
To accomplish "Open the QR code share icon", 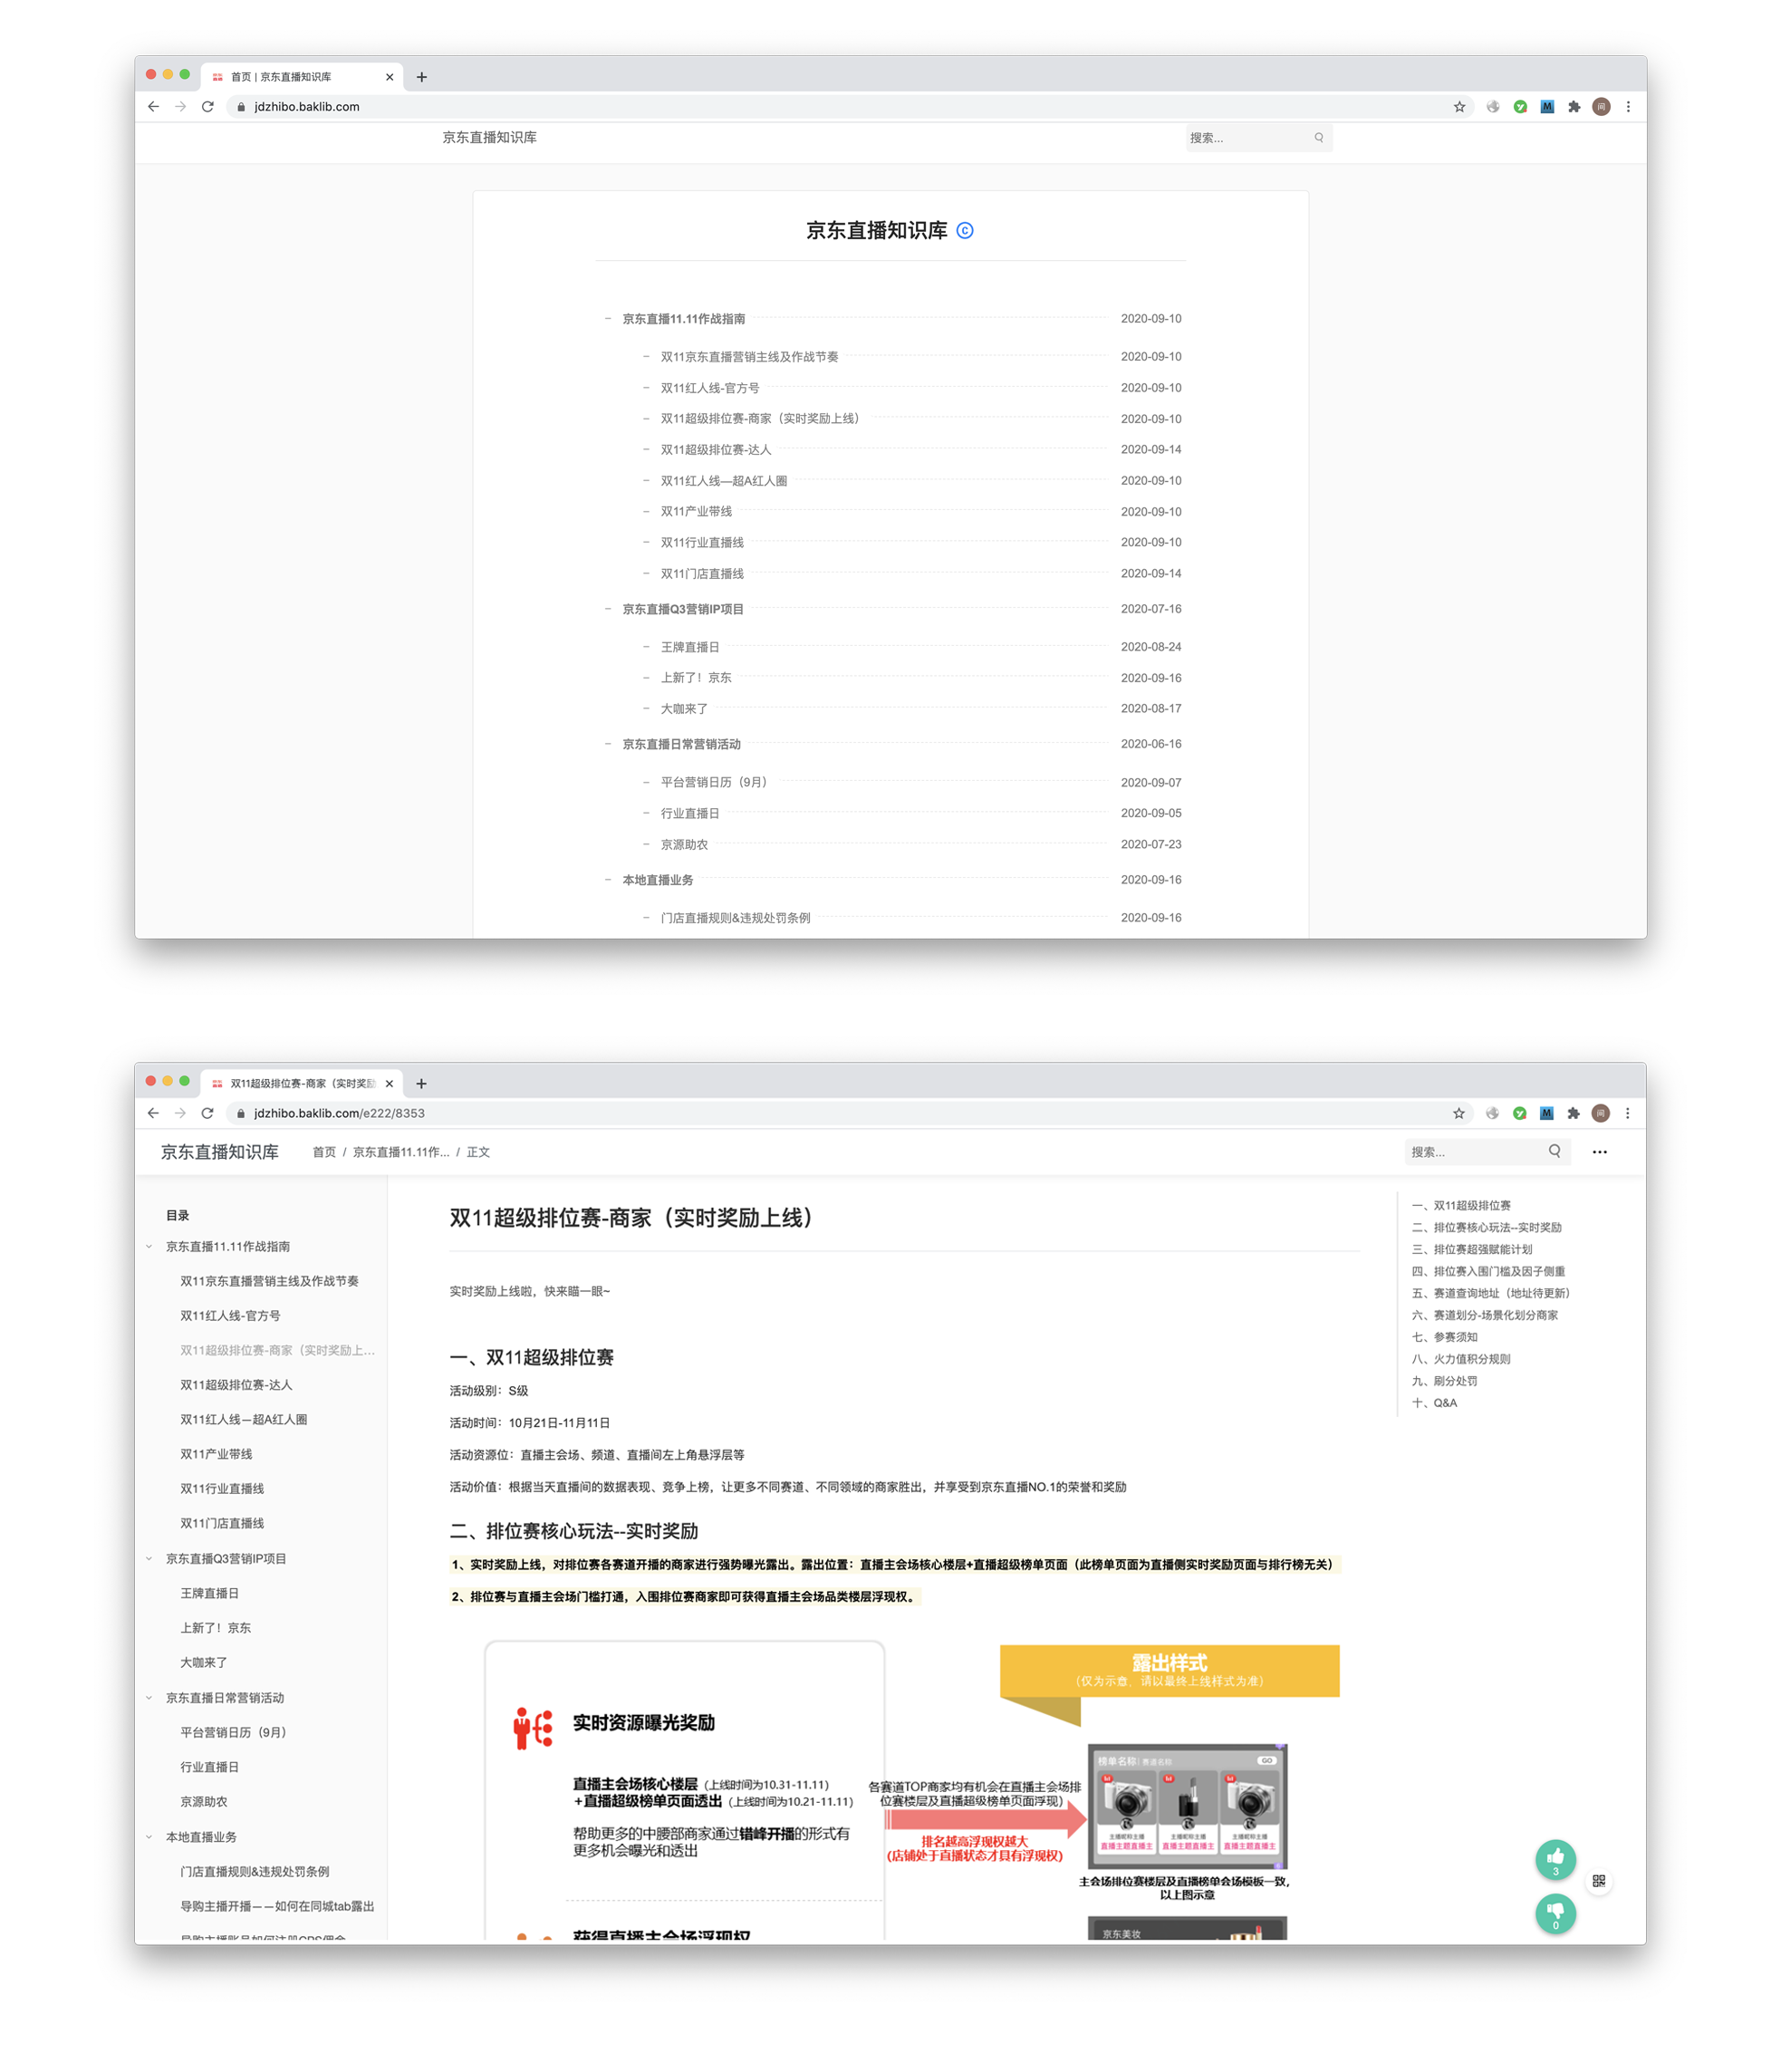I will 1598,1881.
